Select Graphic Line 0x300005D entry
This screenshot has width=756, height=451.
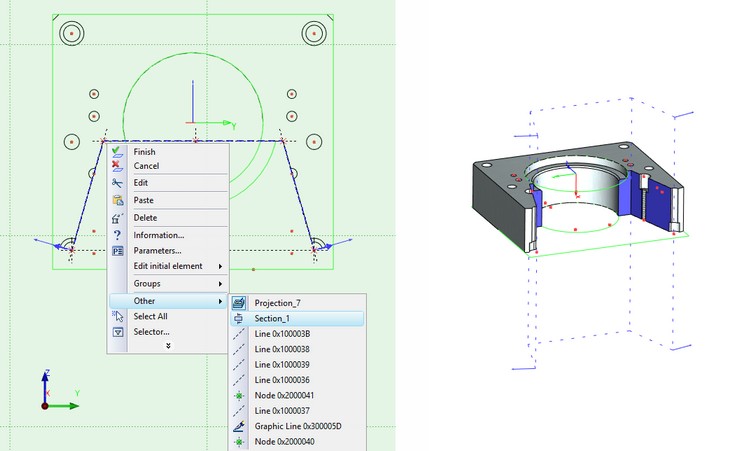click(x=297, y=426)
